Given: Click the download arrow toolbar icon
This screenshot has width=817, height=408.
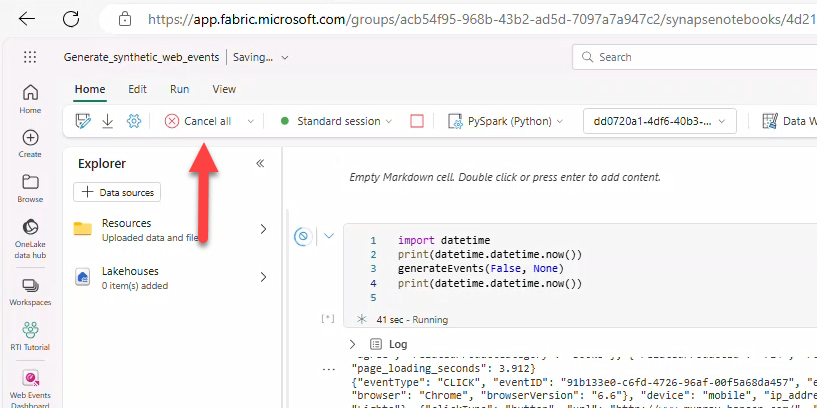Looking at the screenshot, I should tap(108, 121).
